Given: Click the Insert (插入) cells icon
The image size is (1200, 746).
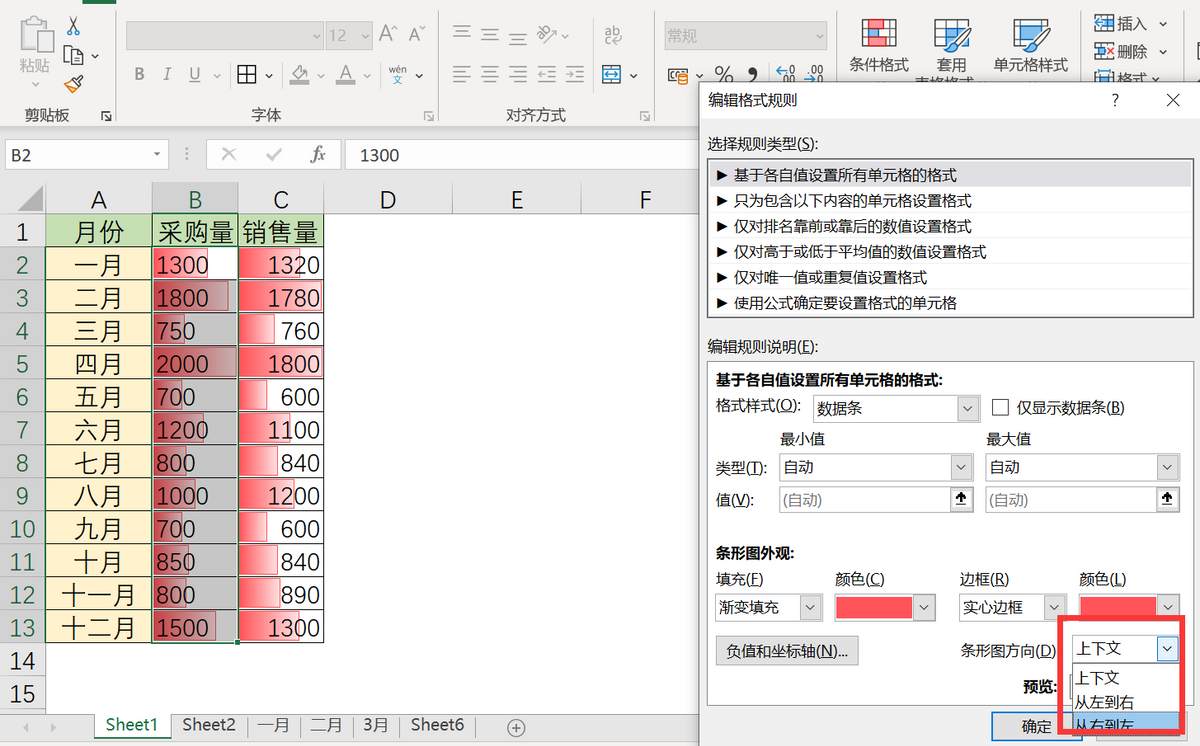Looking at the screenshot, I should [x=1104, y=23].
